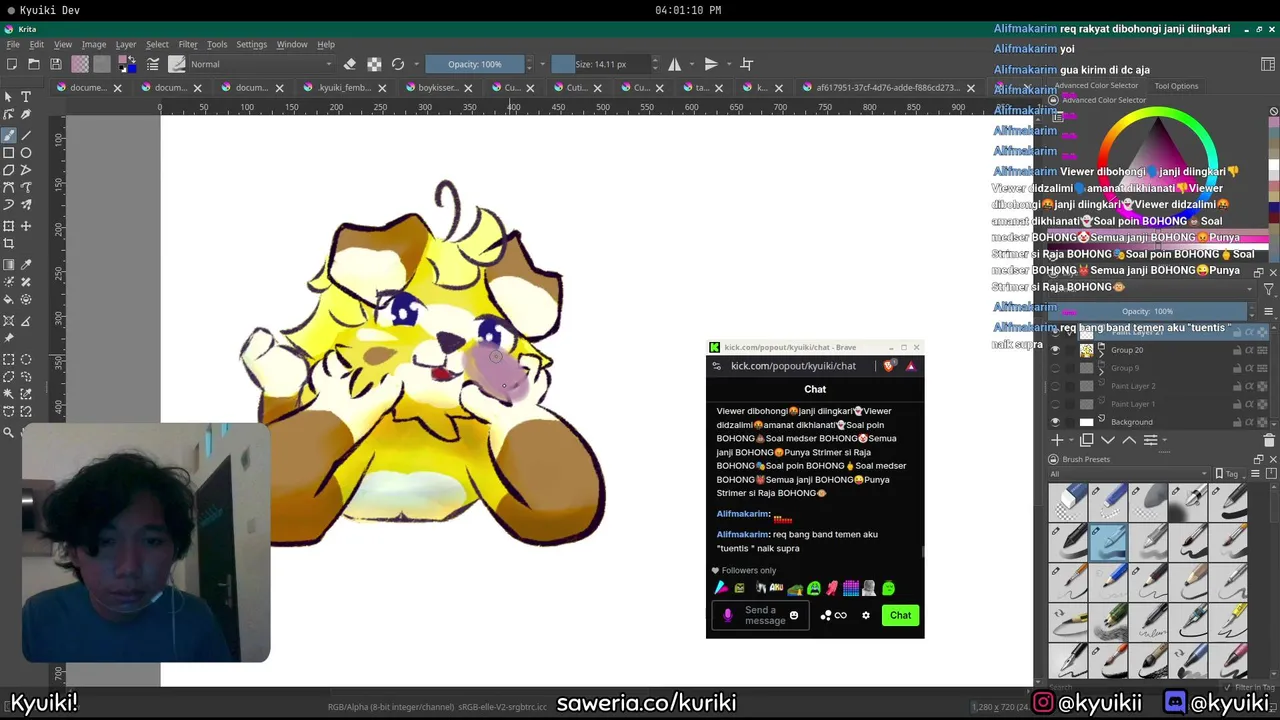
Task: Activate the Transform tool
Action: point(9,227)
